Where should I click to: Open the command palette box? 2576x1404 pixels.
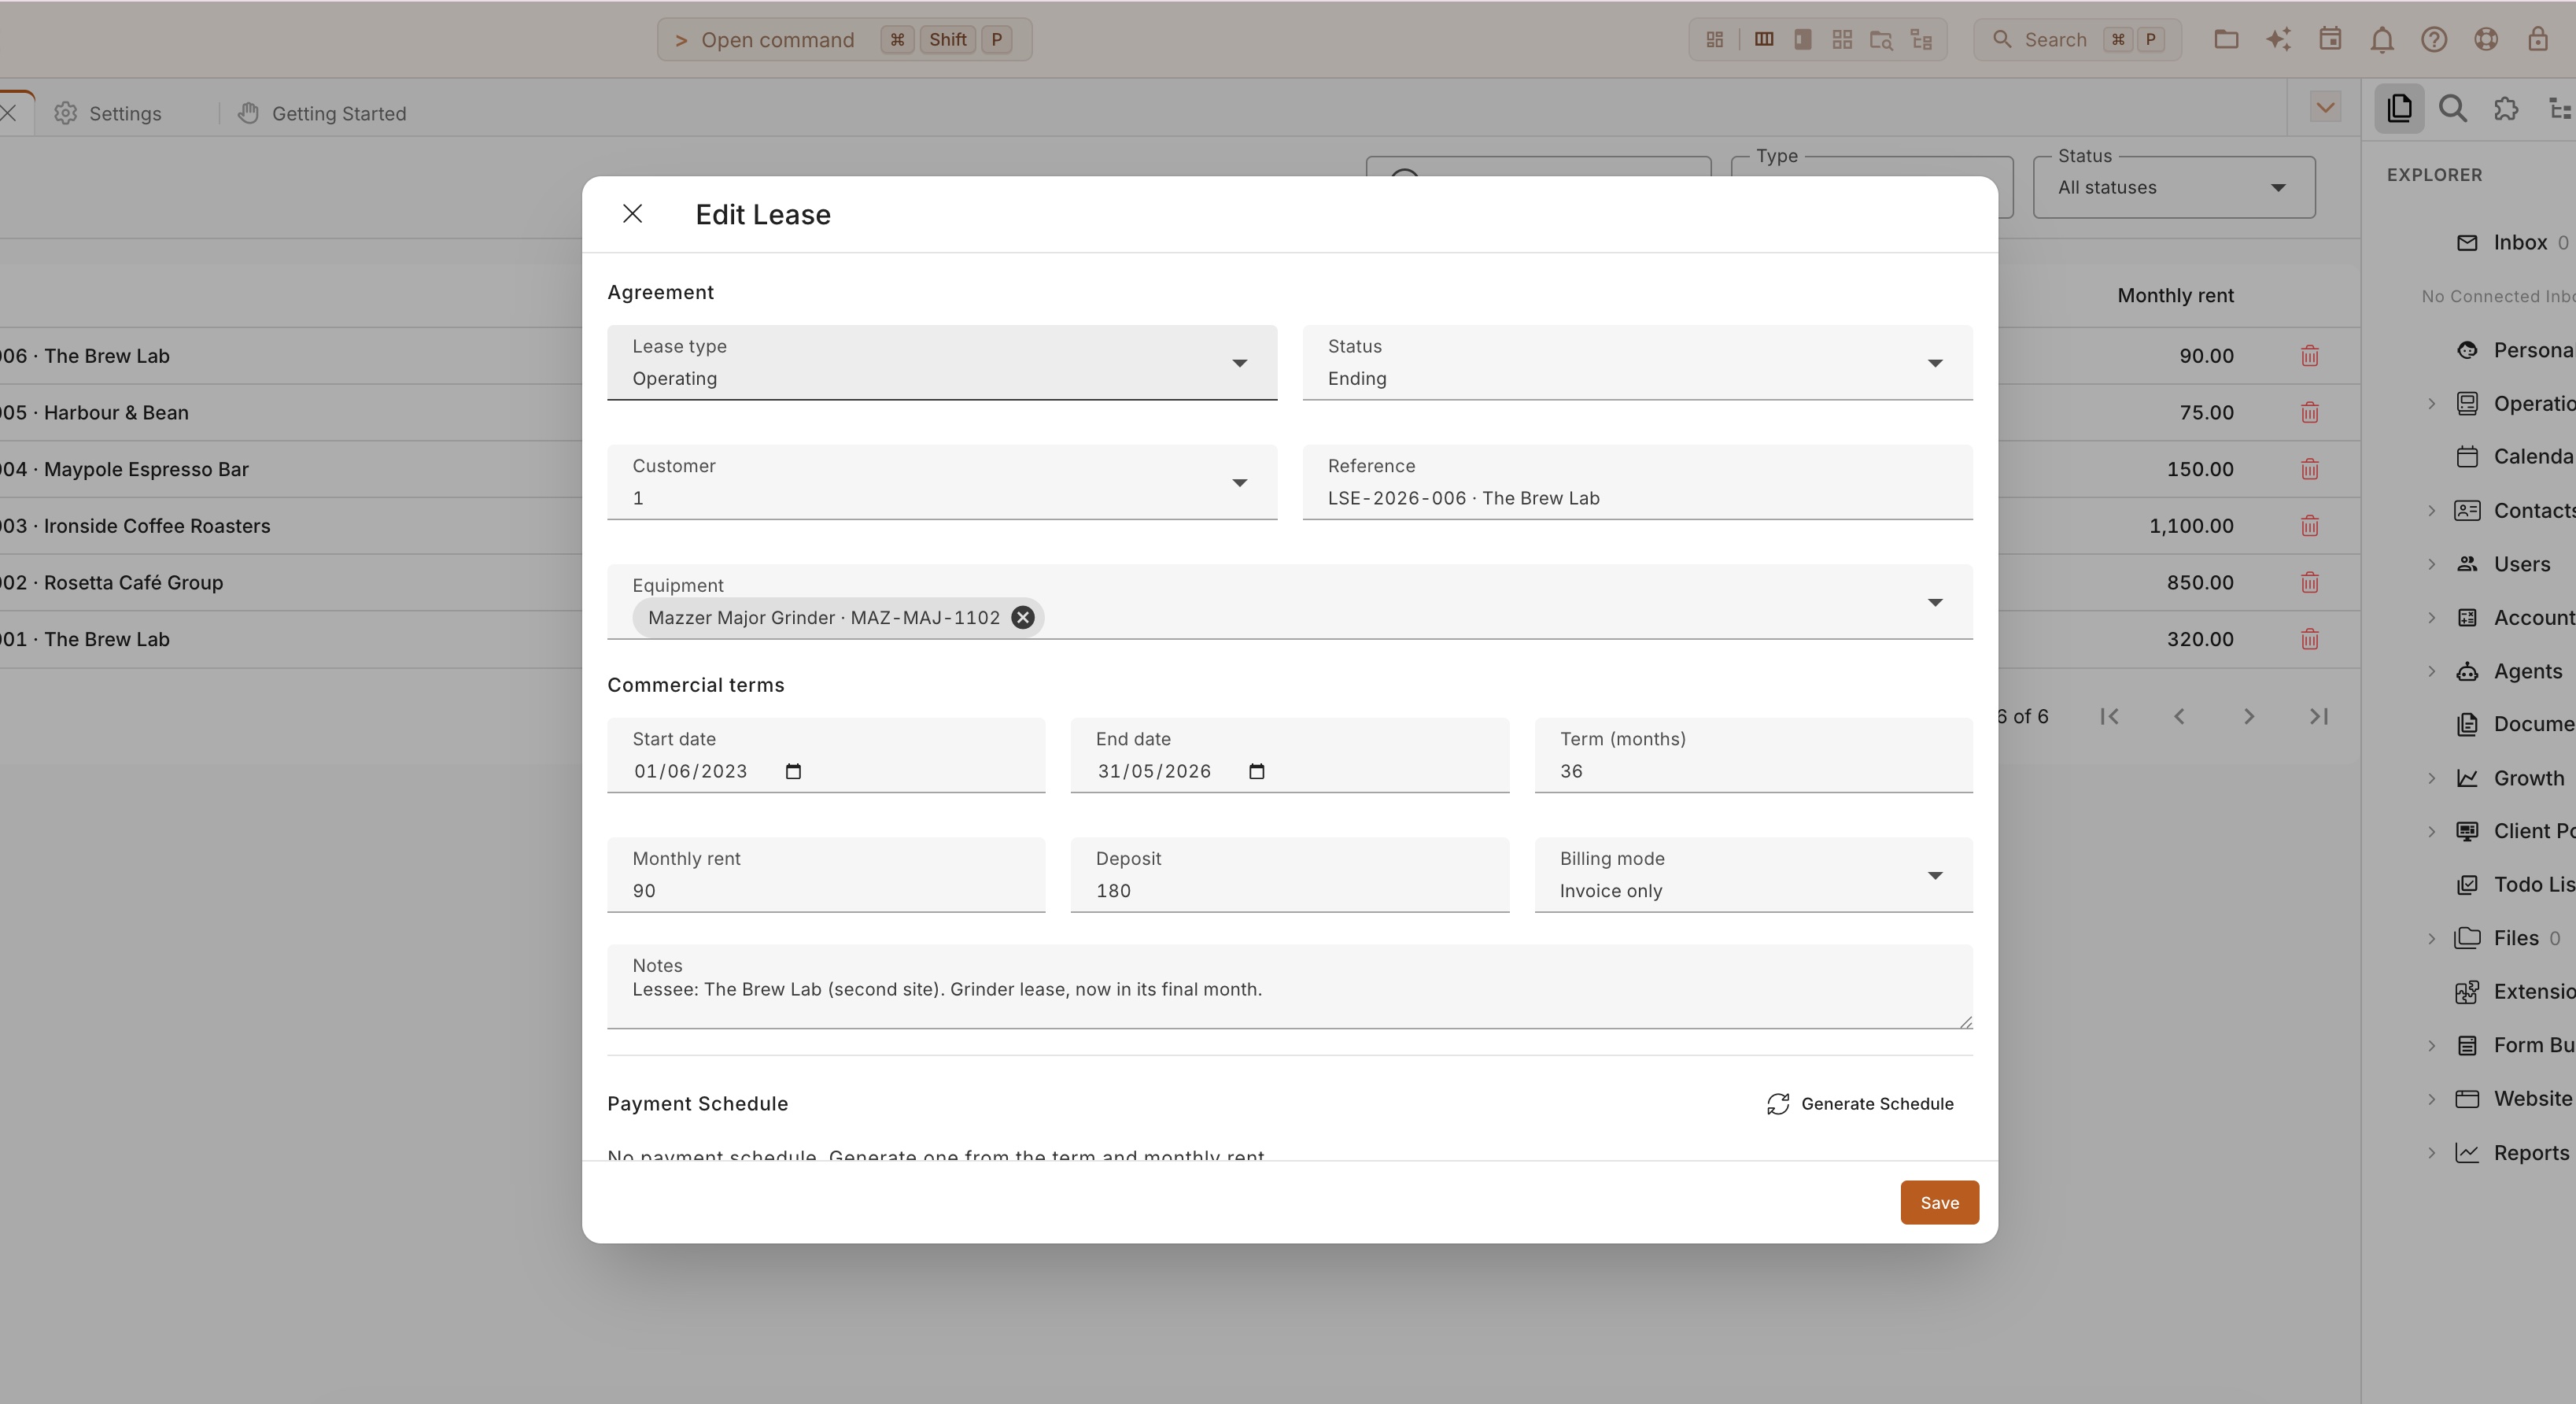click(x=844, y=40)
